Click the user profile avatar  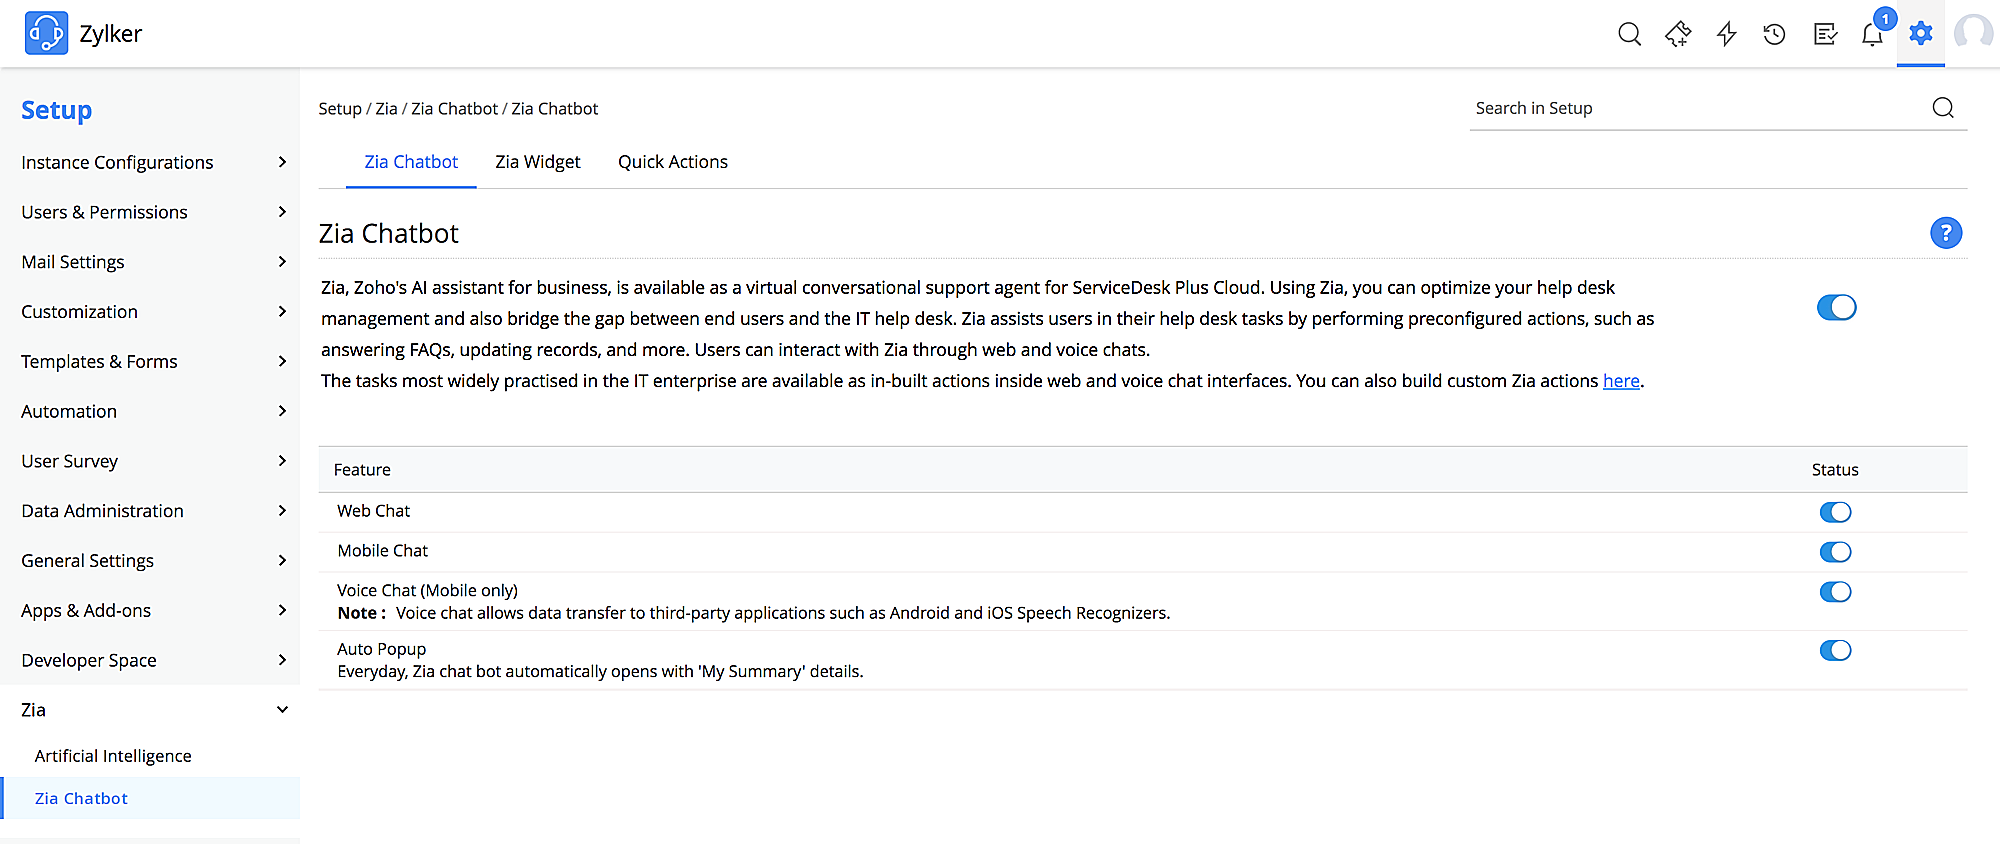pos(1974,33)
